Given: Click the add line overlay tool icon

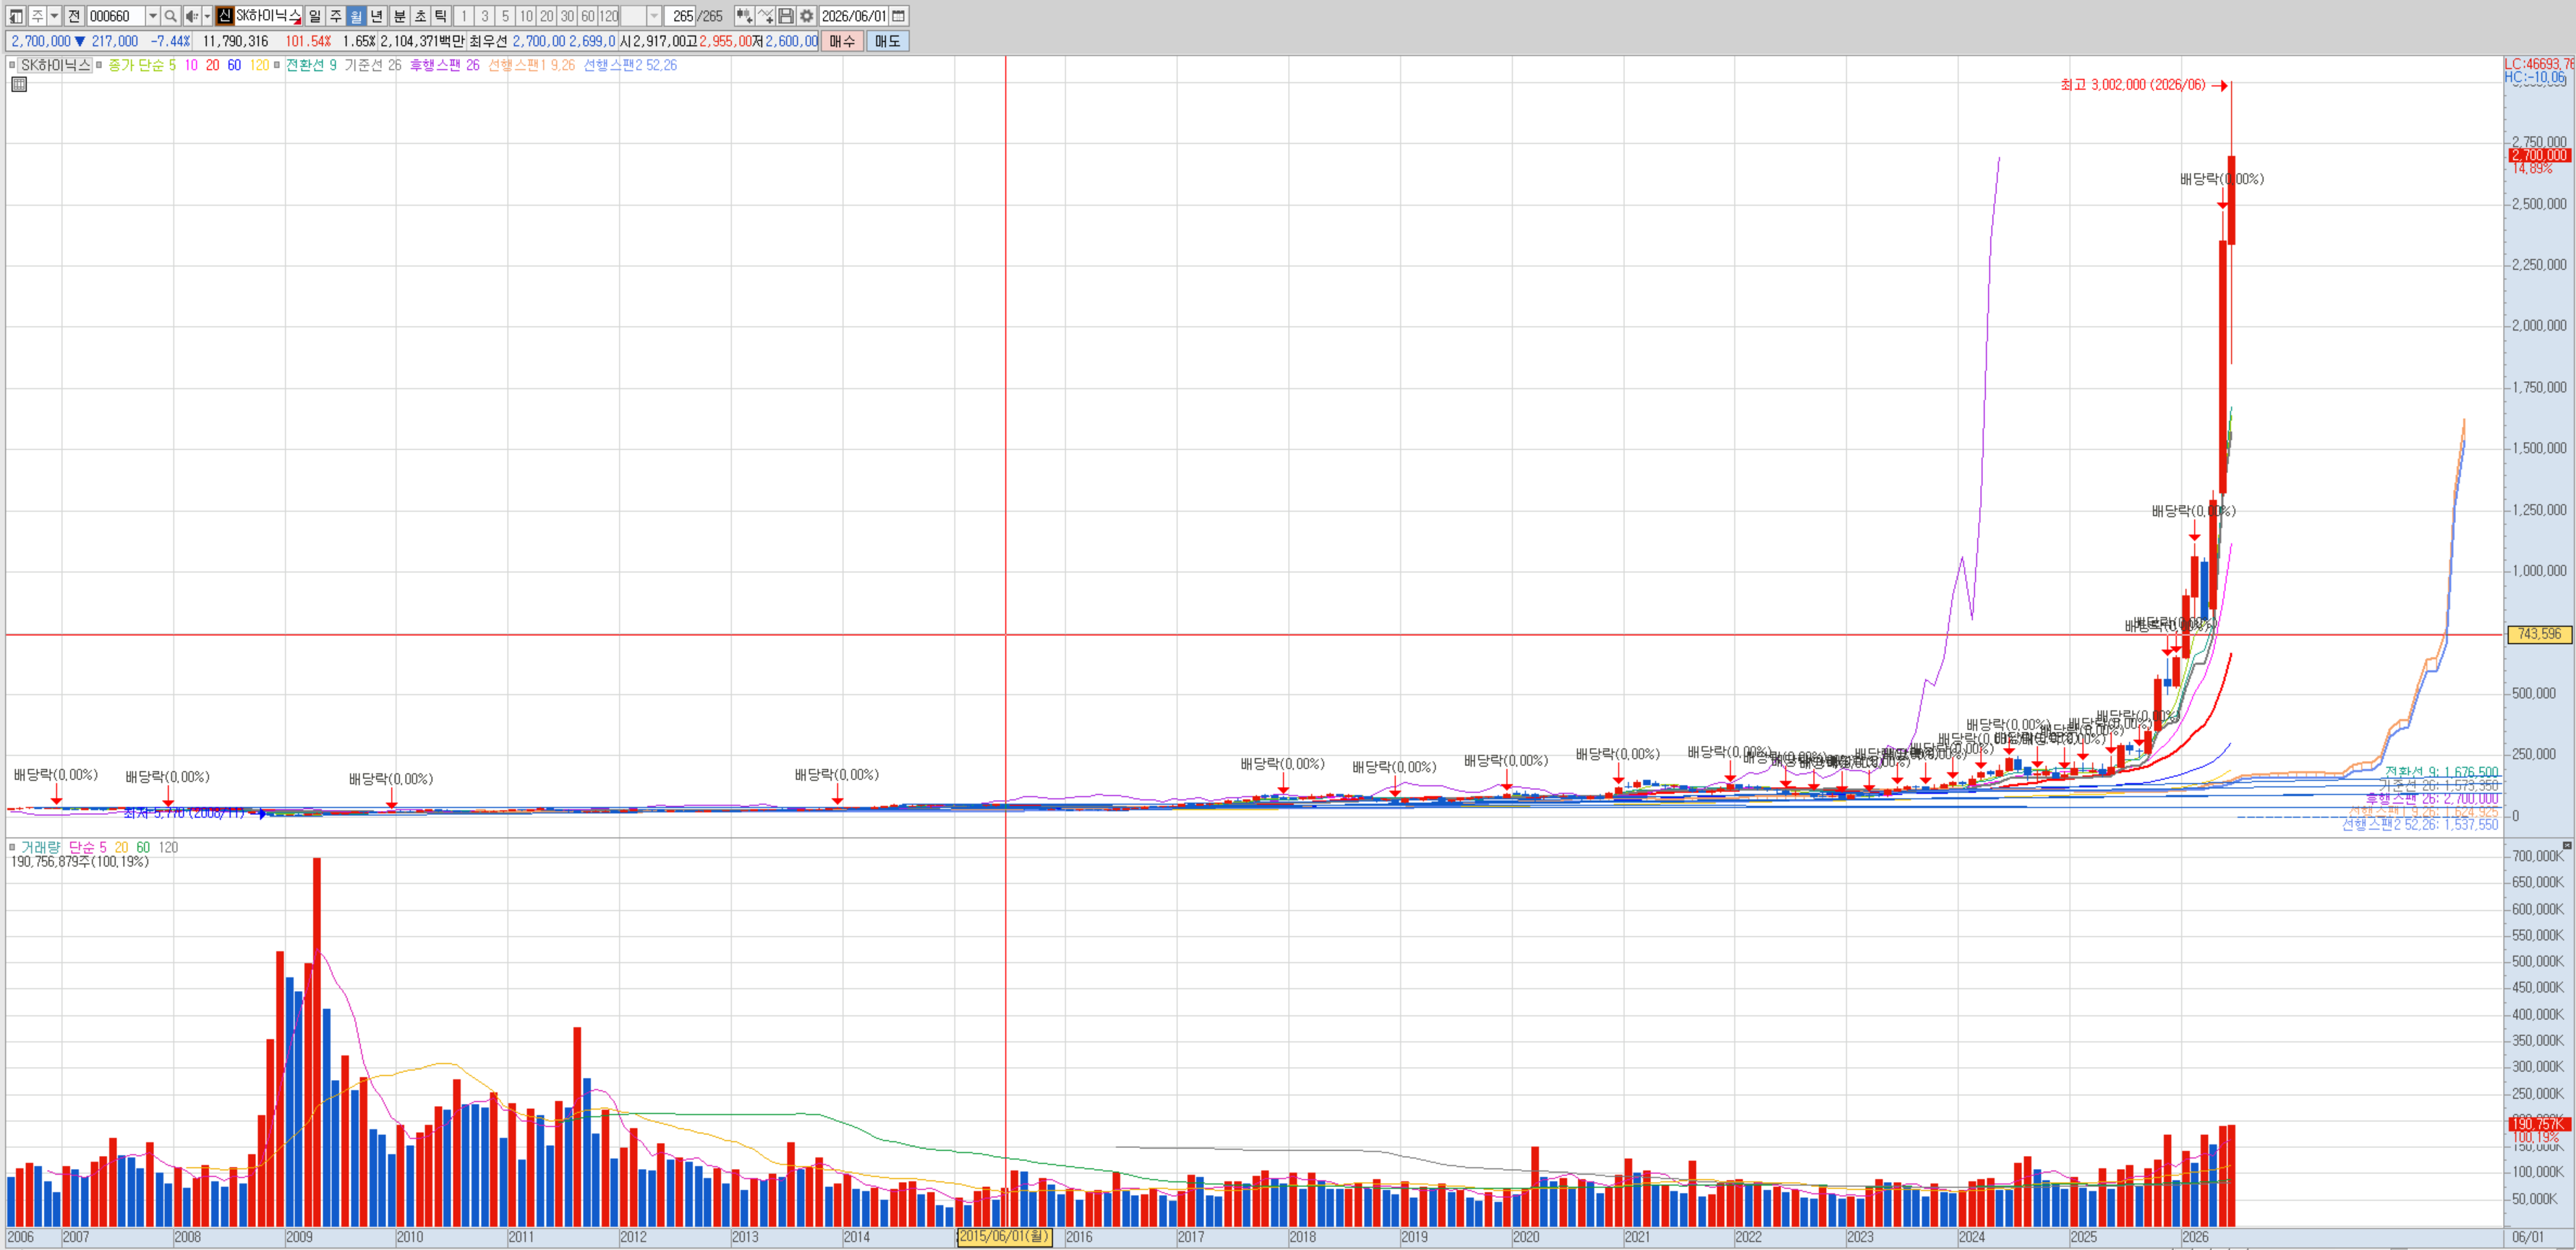Looking at the screenshot, I should [x=765, y=16].
